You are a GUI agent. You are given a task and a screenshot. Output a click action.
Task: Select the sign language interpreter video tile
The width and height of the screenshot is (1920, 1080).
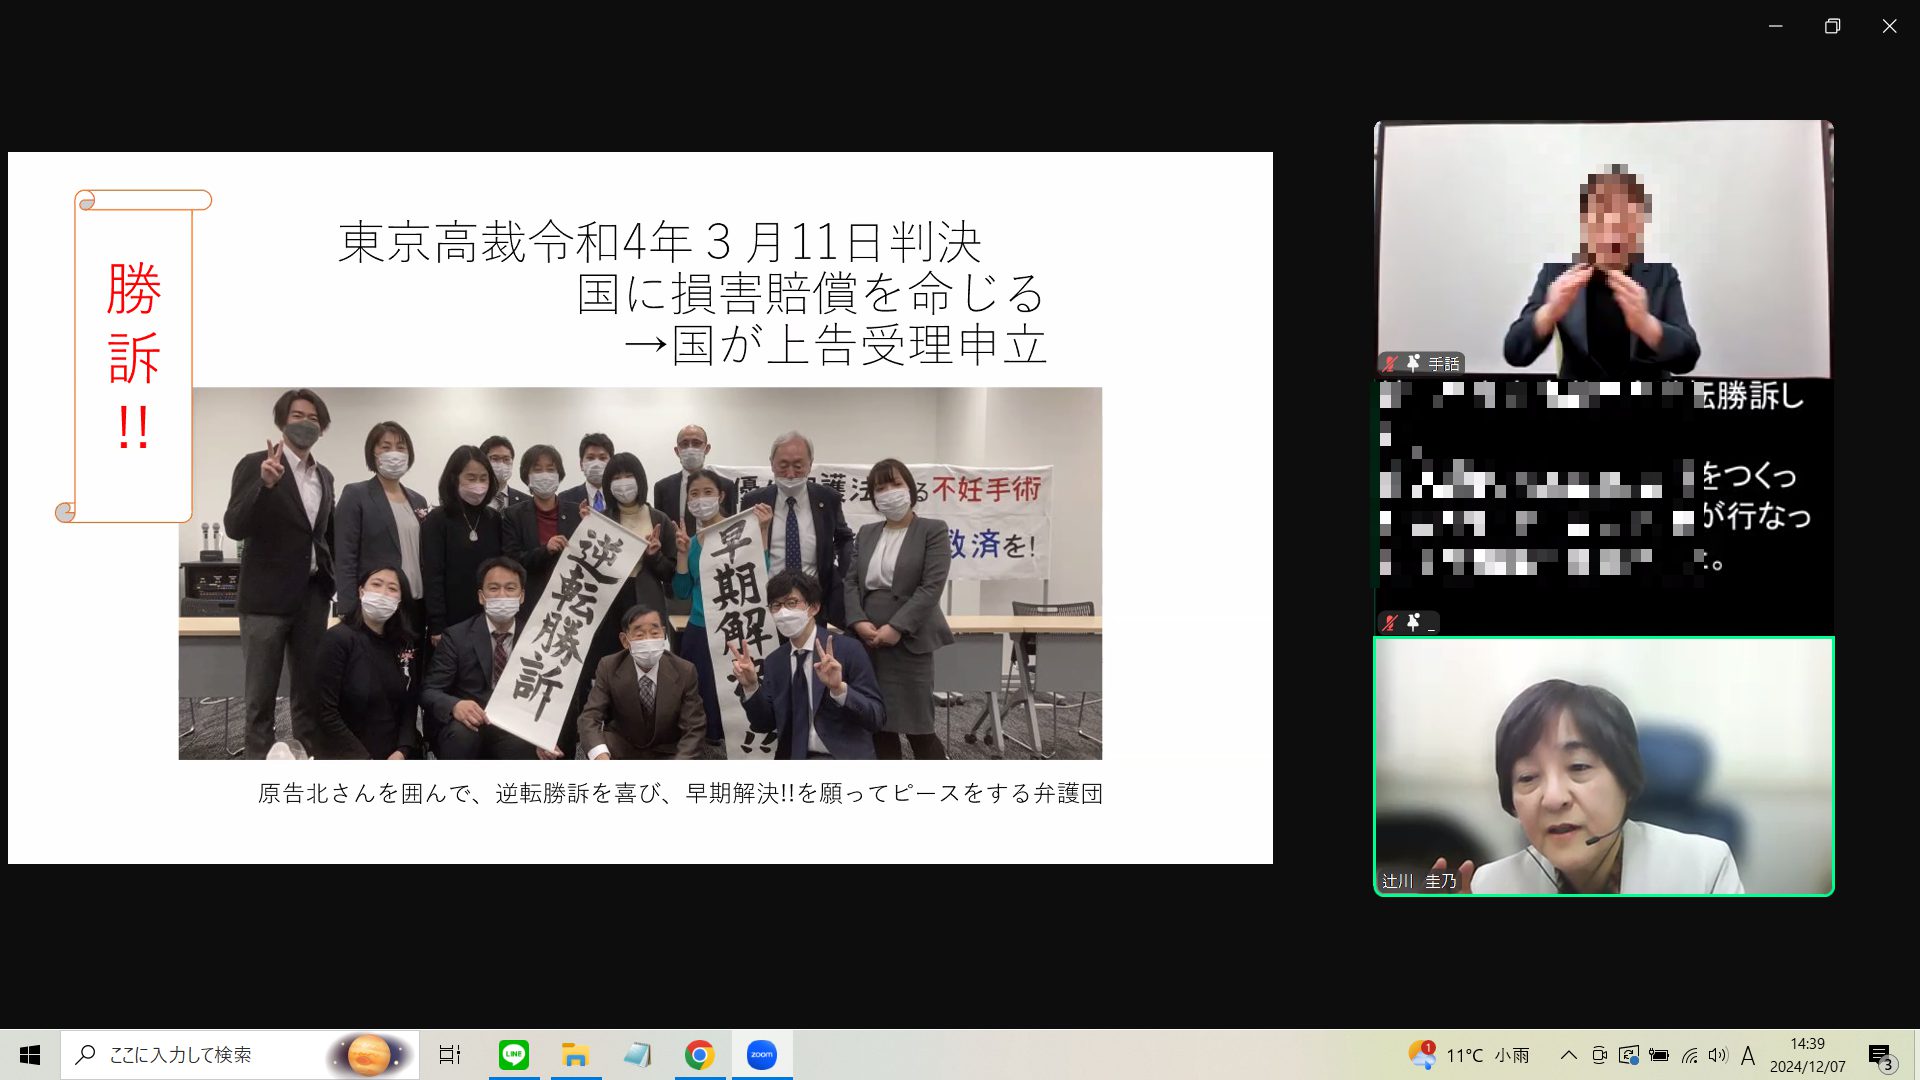[1603, 247]
